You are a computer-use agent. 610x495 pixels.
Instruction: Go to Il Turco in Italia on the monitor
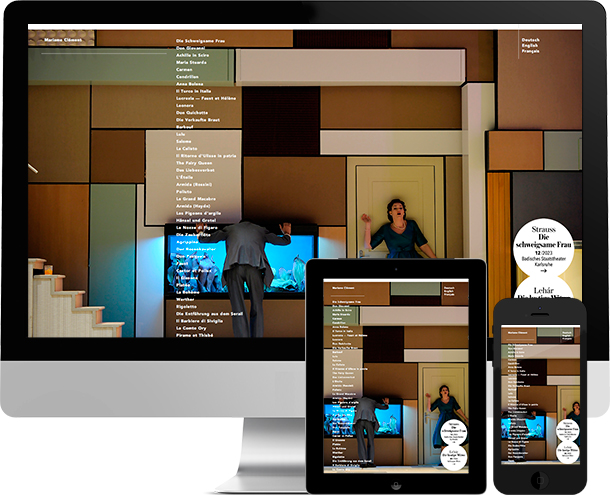coord(193,91)
